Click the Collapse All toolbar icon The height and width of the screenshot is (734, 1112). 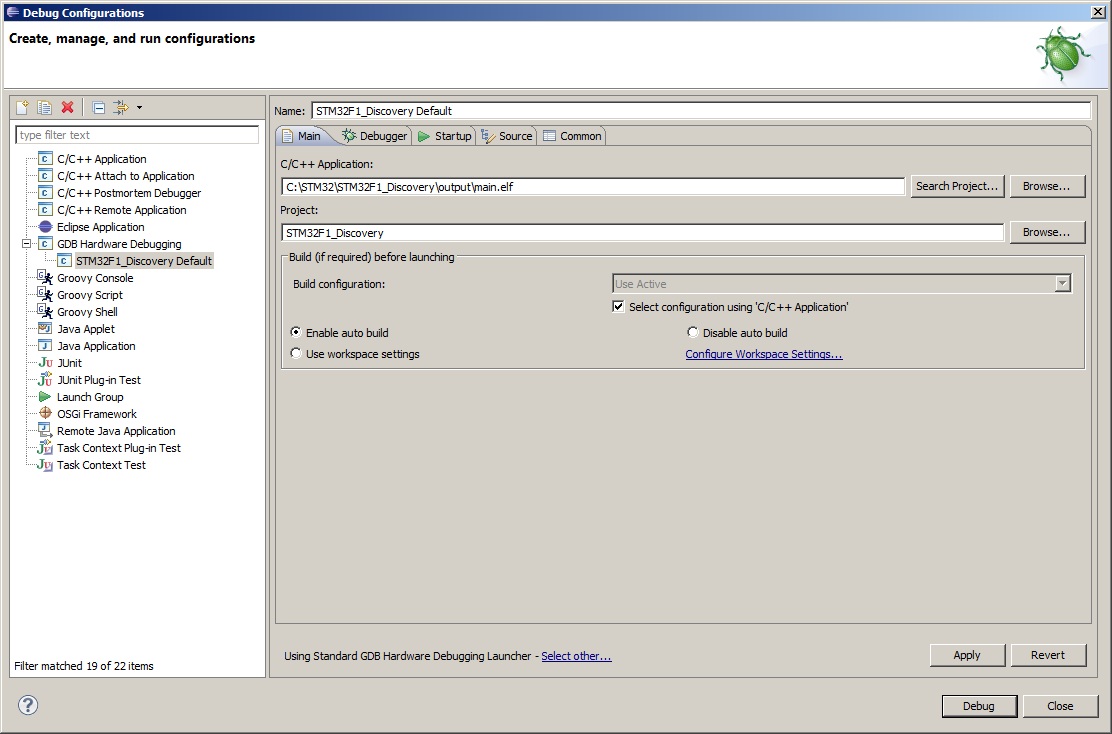(99, 108)
